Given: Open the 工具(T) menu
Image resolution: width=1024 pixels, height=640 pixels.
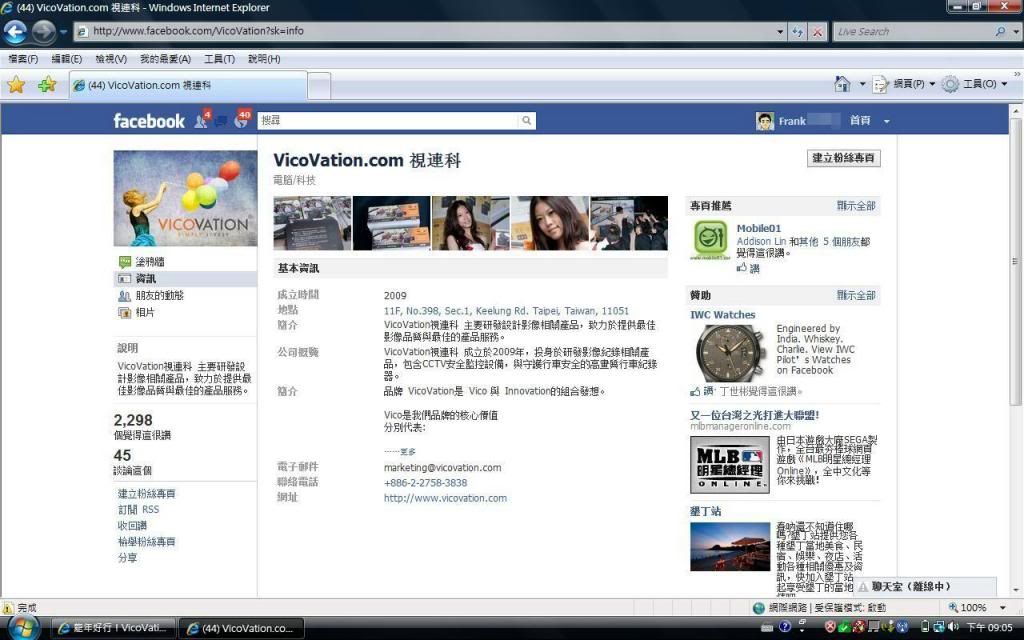Looking at the screenshot, I should point(219,59).
